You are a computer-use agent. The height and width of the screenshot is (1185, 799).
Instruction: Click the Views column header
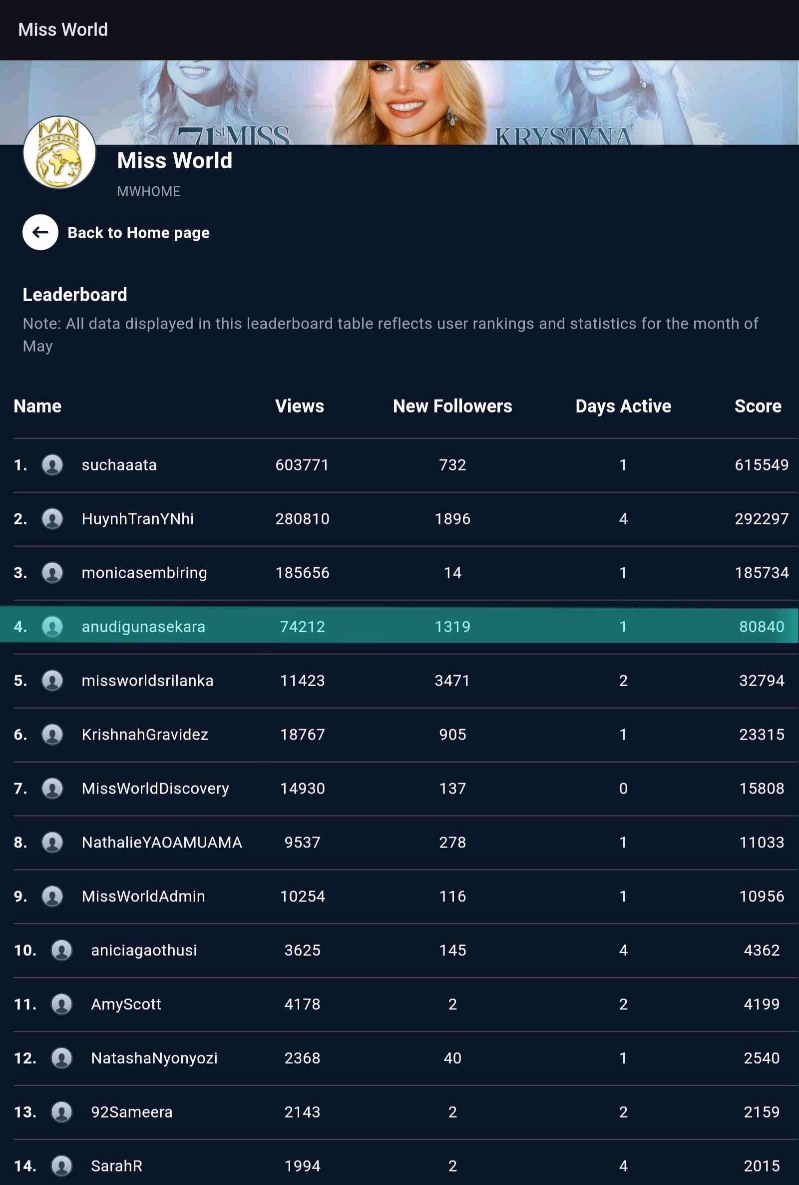(300, 406)
